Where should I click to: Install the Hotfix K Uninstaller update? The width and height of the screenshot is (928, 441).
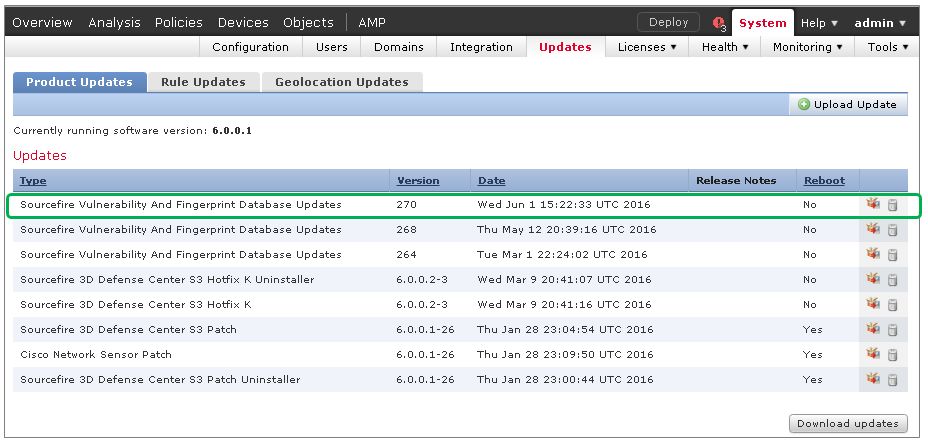point(872,279)
